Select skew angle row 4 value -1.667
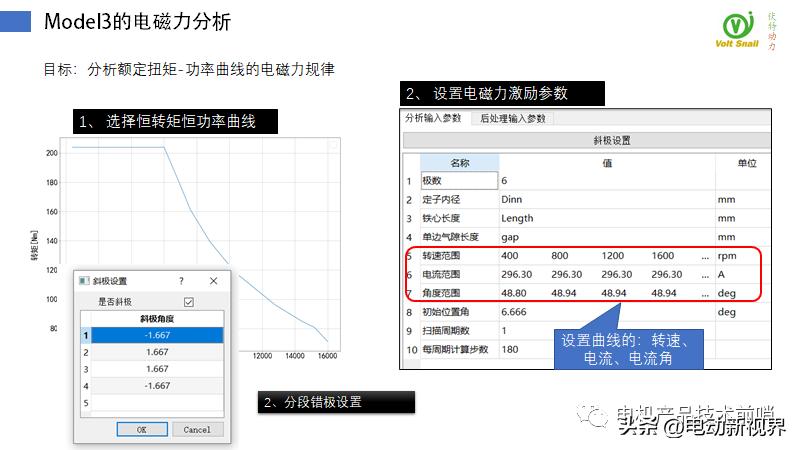The width and height of the screenshot is (800, 450). click(157, 386)
